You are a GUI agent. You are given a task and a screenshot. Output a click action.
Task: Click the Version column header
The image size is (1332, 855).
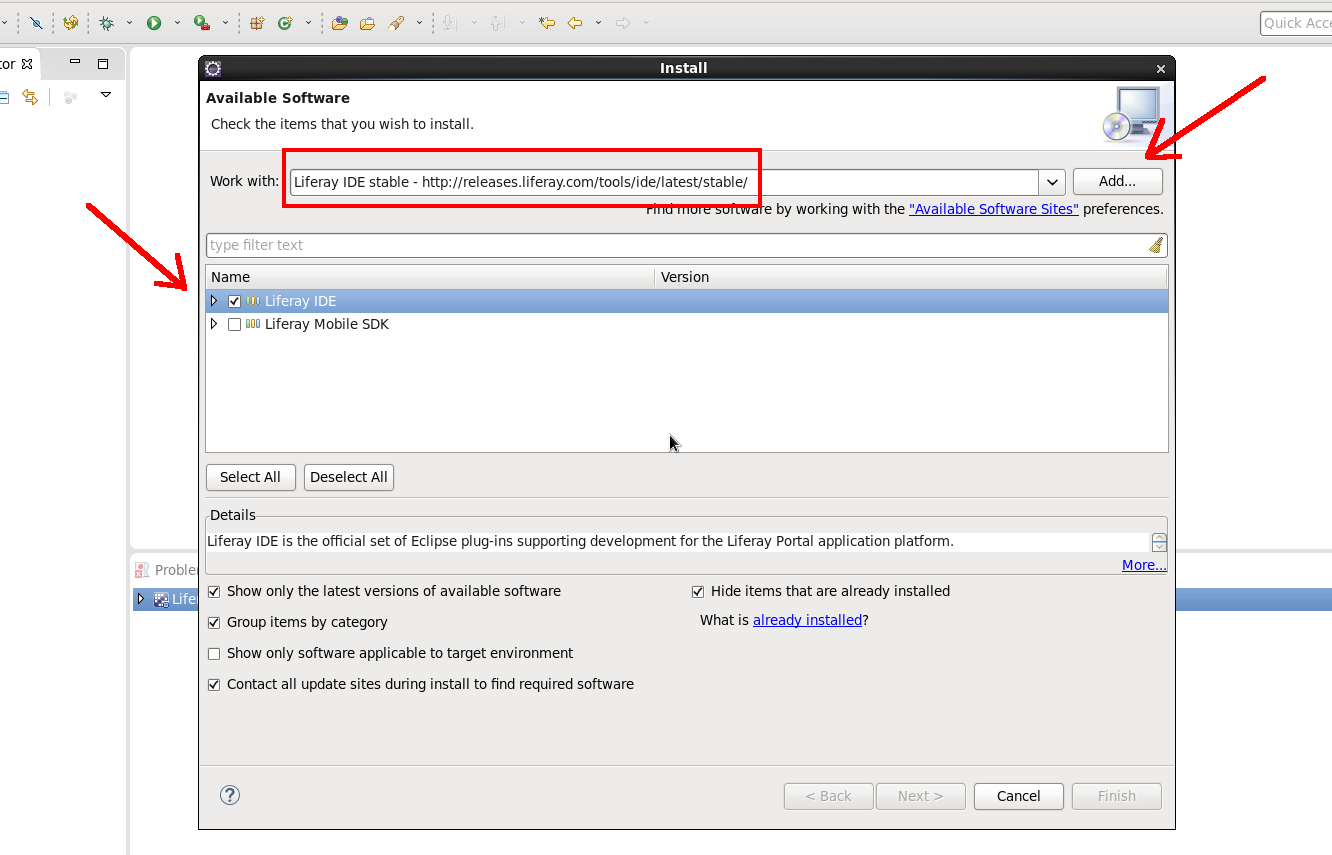click(x=911, y=277)
